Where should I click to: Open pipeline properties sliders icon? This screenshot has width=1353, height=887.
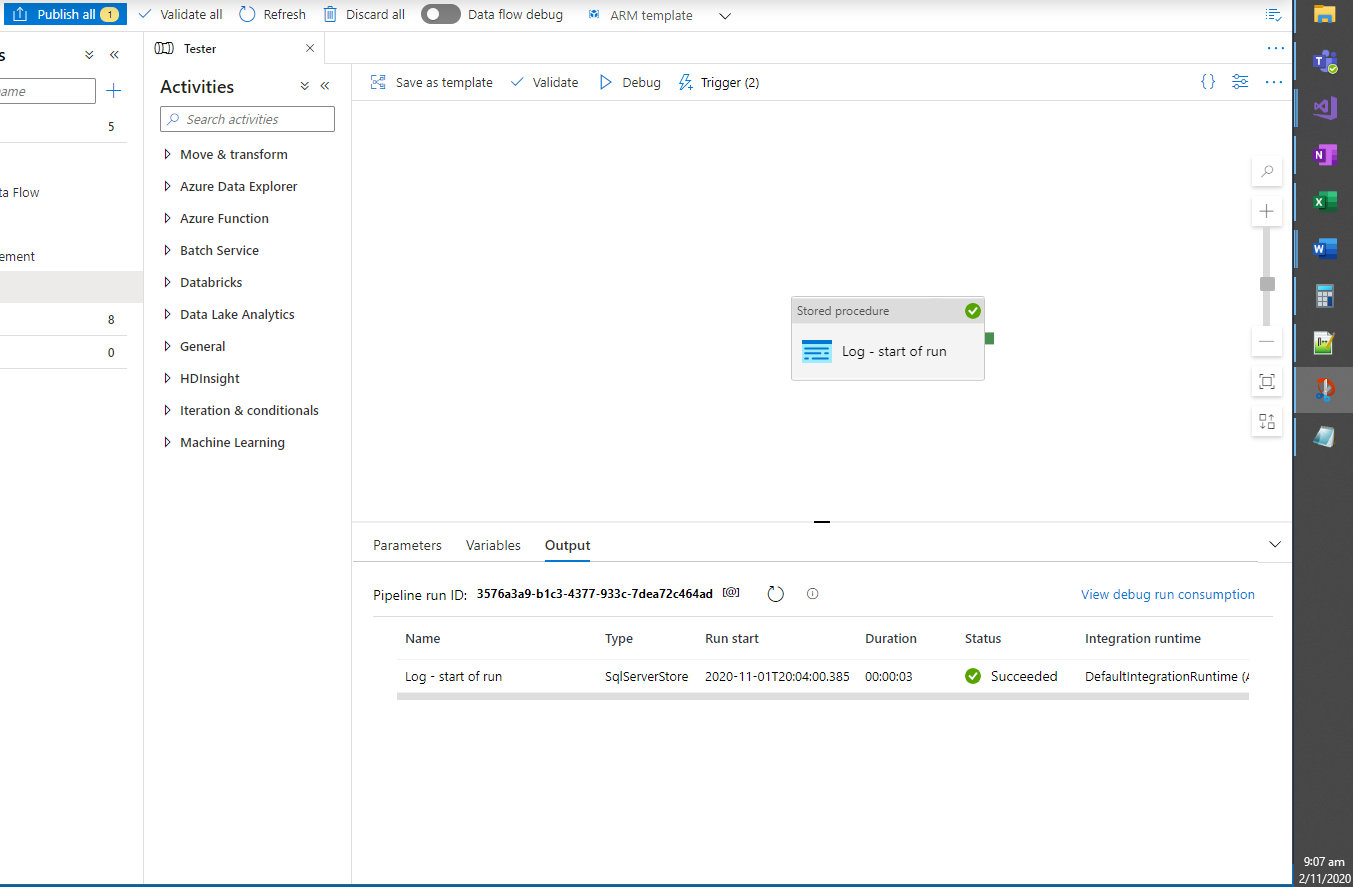click(x=1240, y=82)
